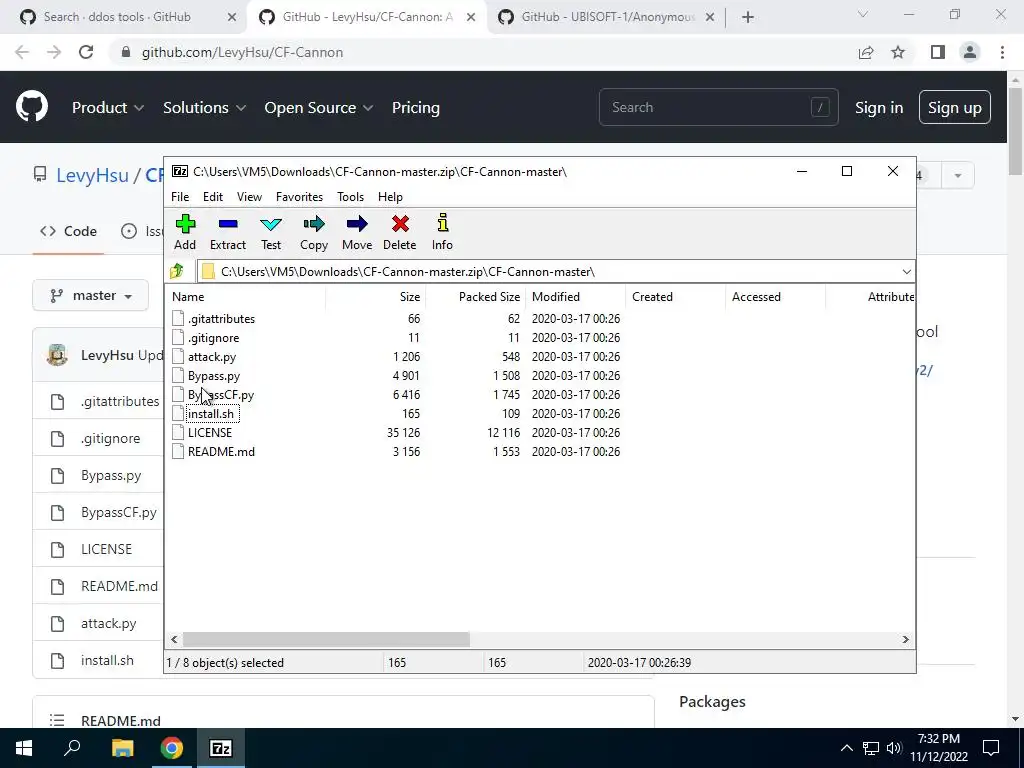Image resolution: width=1024 pixels, height=768 pixels.
Task: Go up one folder with the up-arrow icon
Action: click(177, 271)
